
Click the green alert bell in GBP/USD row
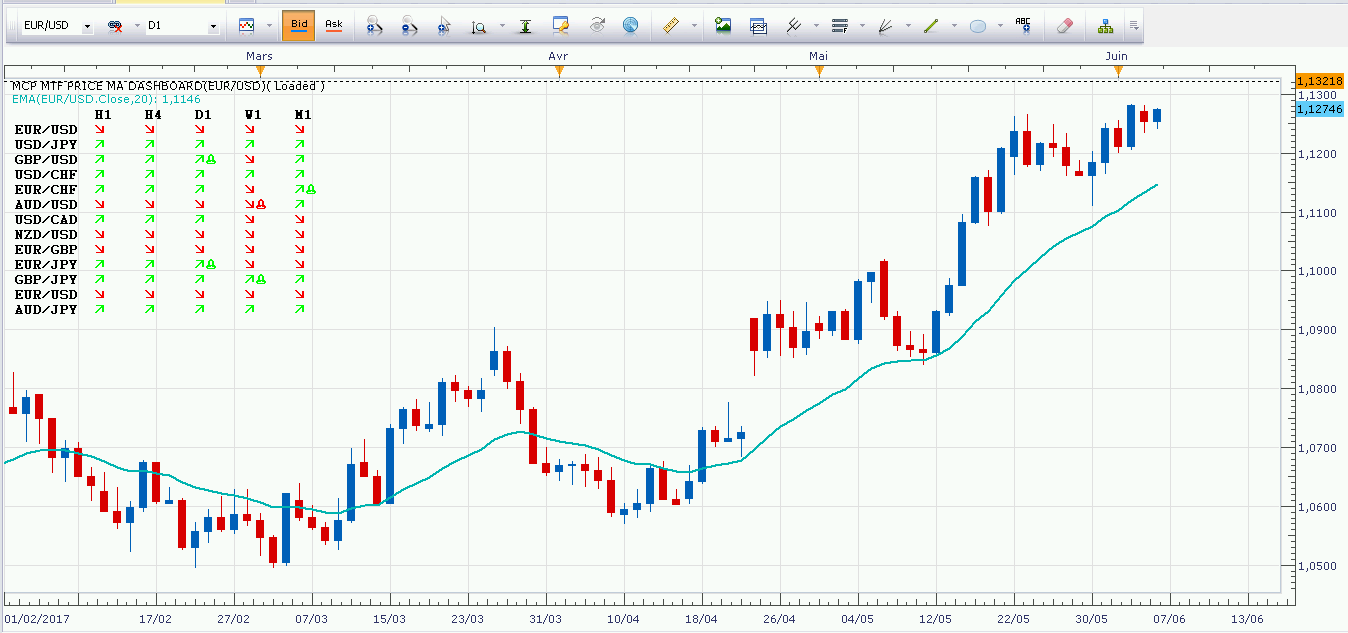211,160
